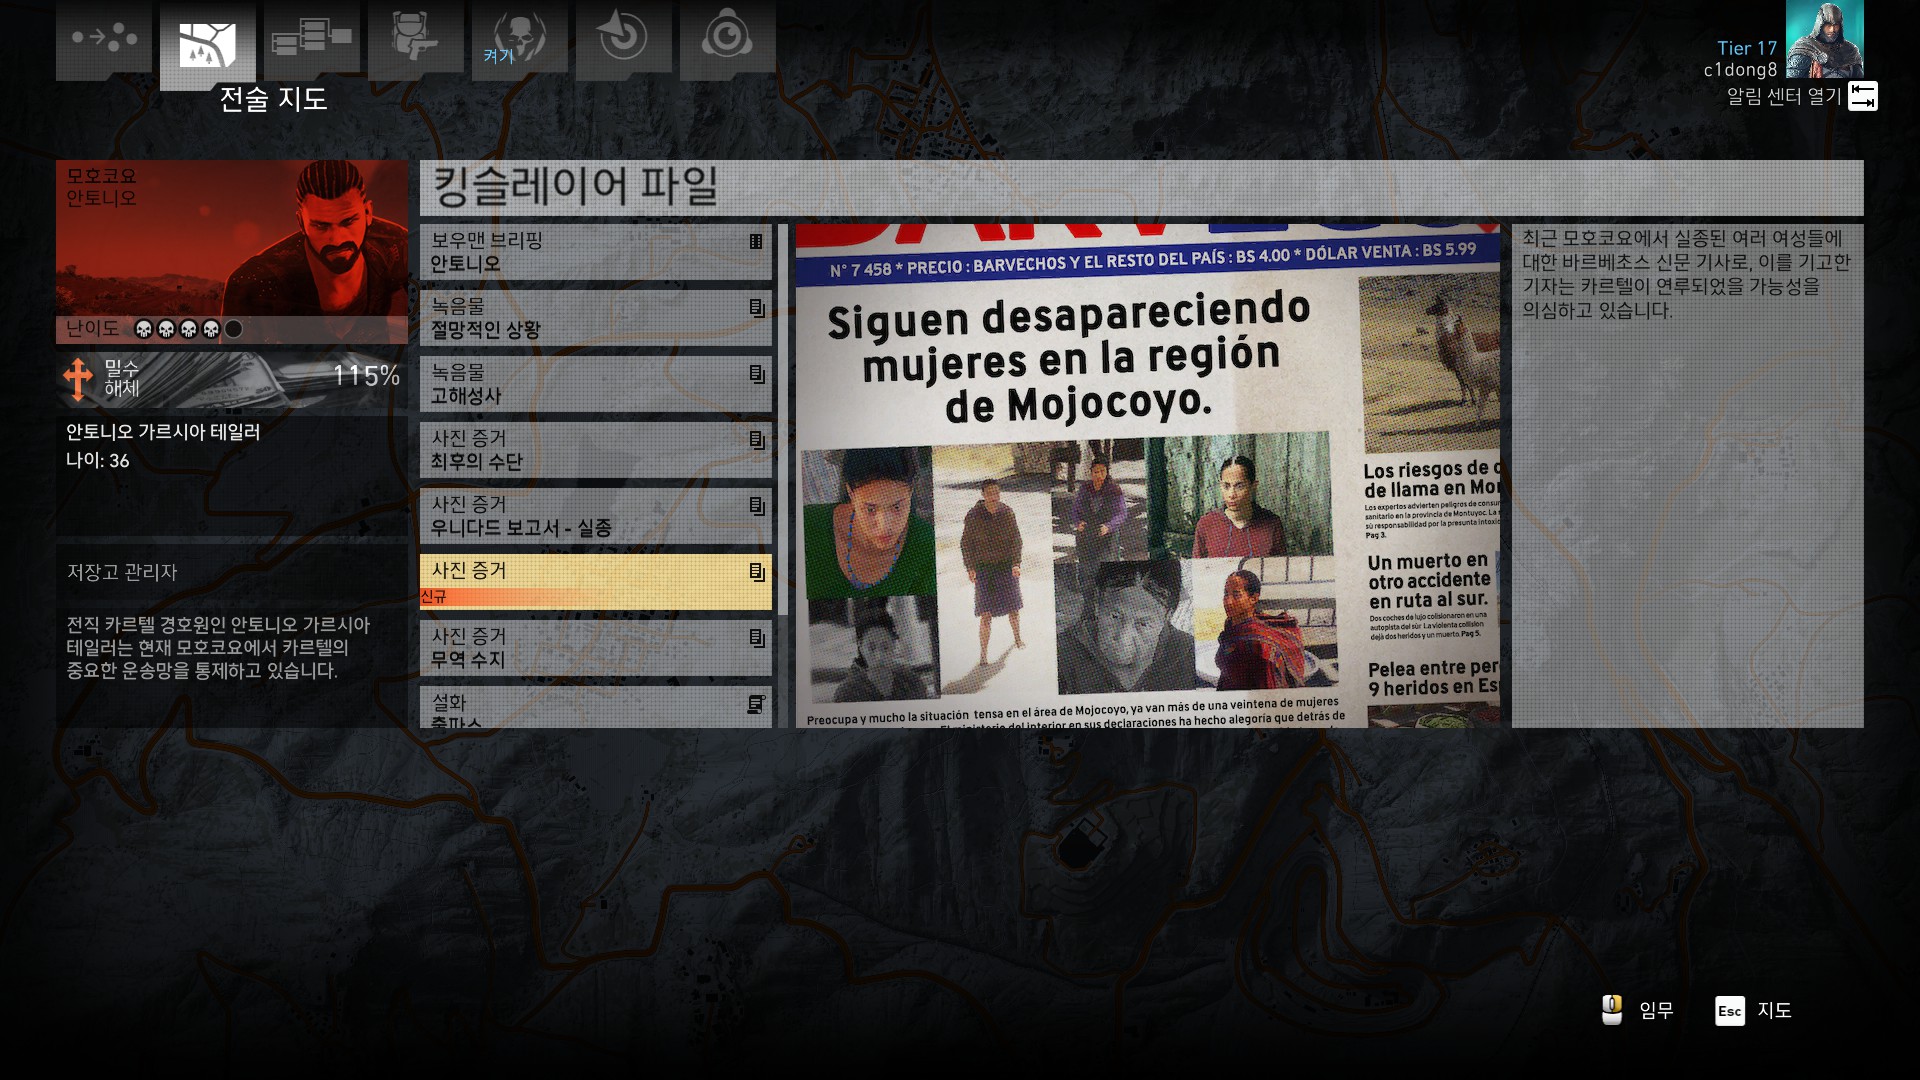Select recording 고해성사 entry

click(595, 384)
